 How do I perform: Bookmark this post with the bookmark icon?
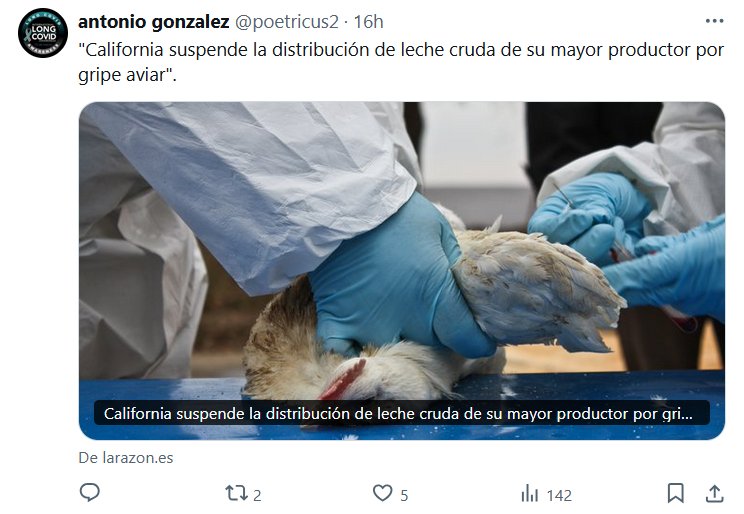pos(676,493)
